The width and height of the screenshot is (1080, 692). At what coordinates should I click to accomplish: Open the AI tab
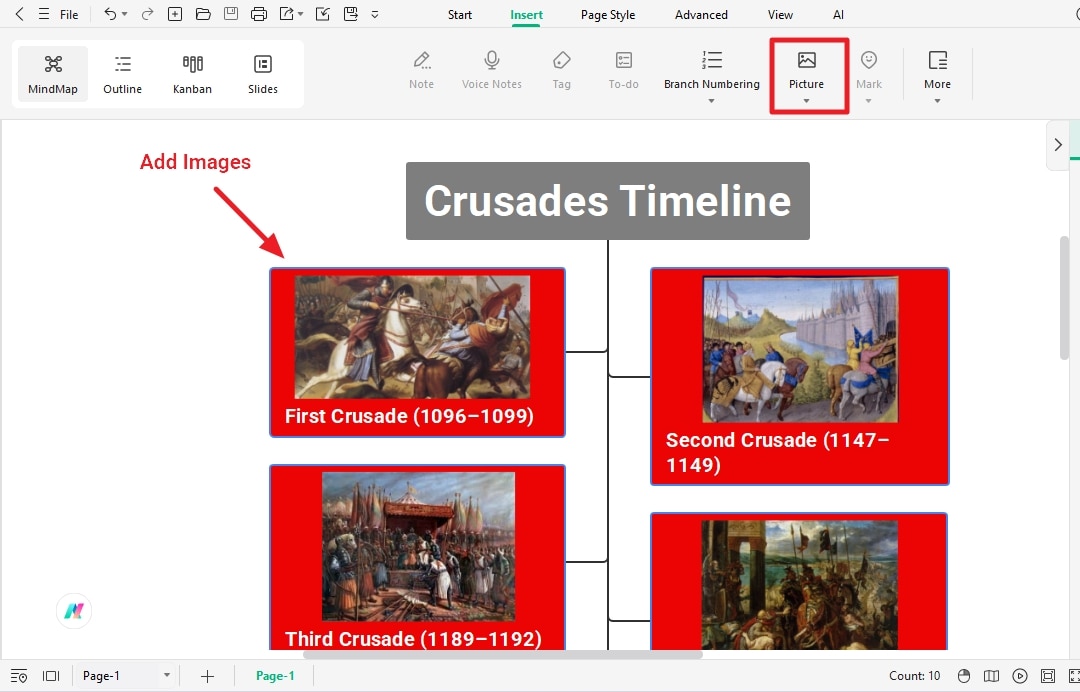(x=838, y=14)
